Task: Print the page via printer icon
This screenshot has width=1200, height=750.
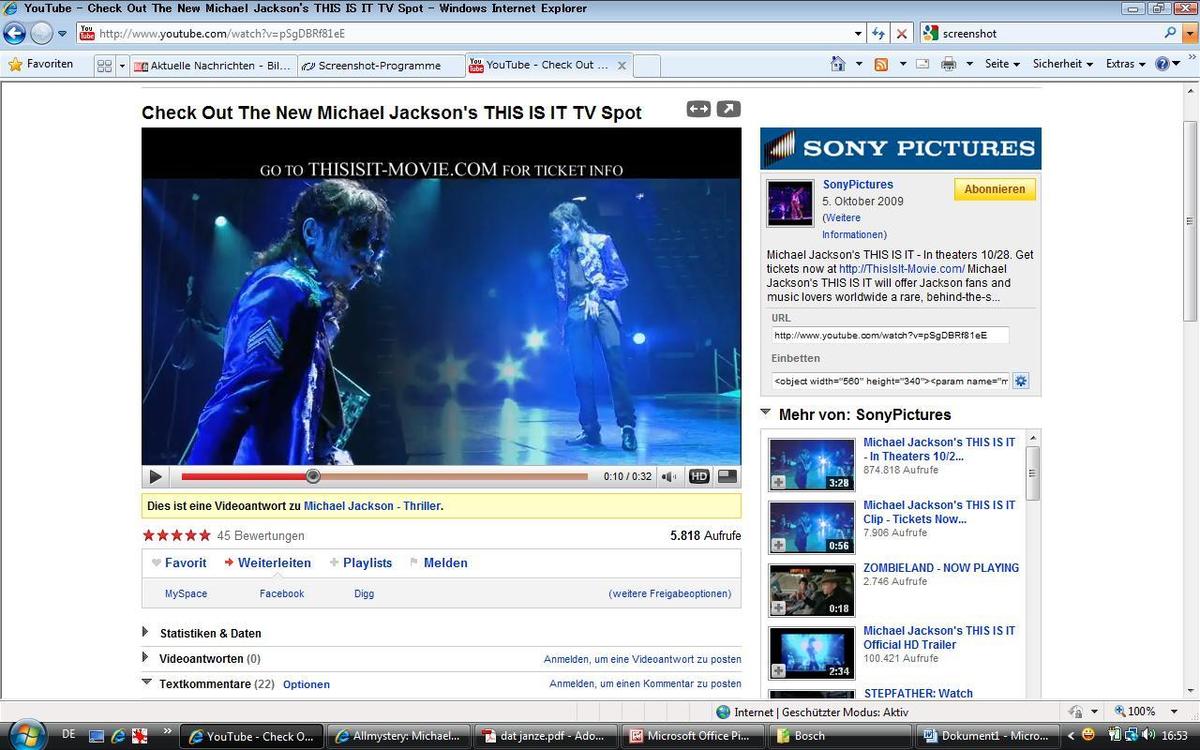Action: (x=948, y=64)
